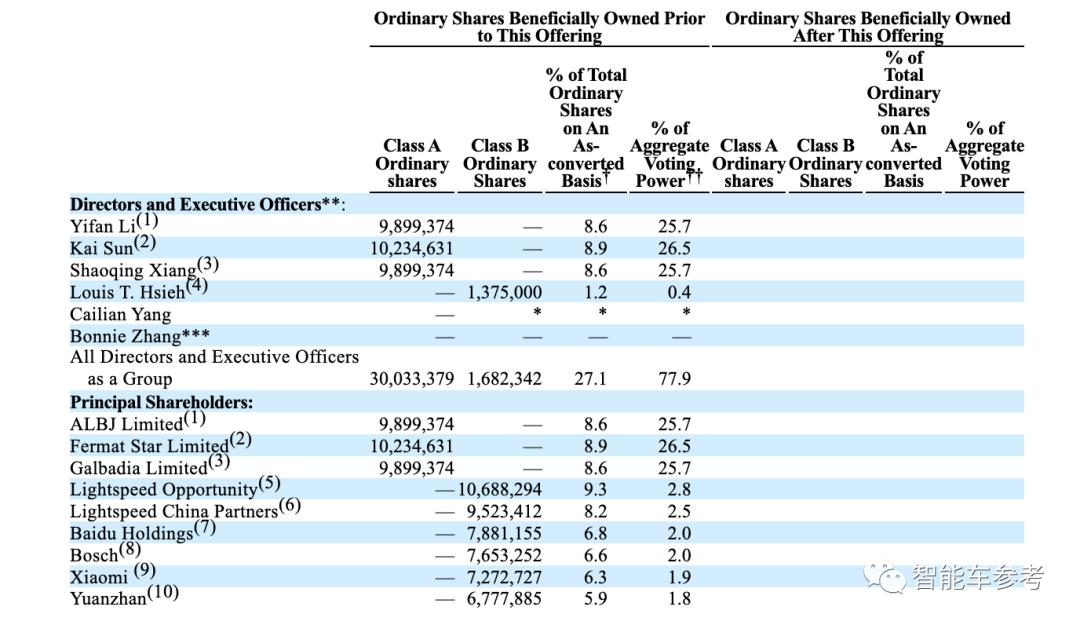Click Bosch's 7,653,252 share count
This screenshot has width=1080, height=625.
coord(504,555)
